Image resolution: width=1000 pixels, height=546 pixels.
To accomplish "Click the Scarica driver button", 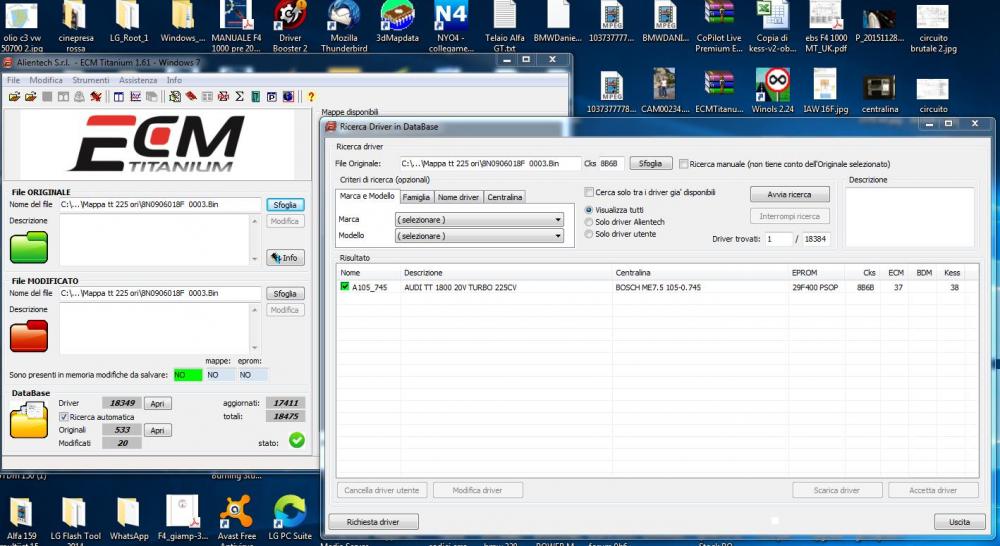I will (x=837, y=491).
